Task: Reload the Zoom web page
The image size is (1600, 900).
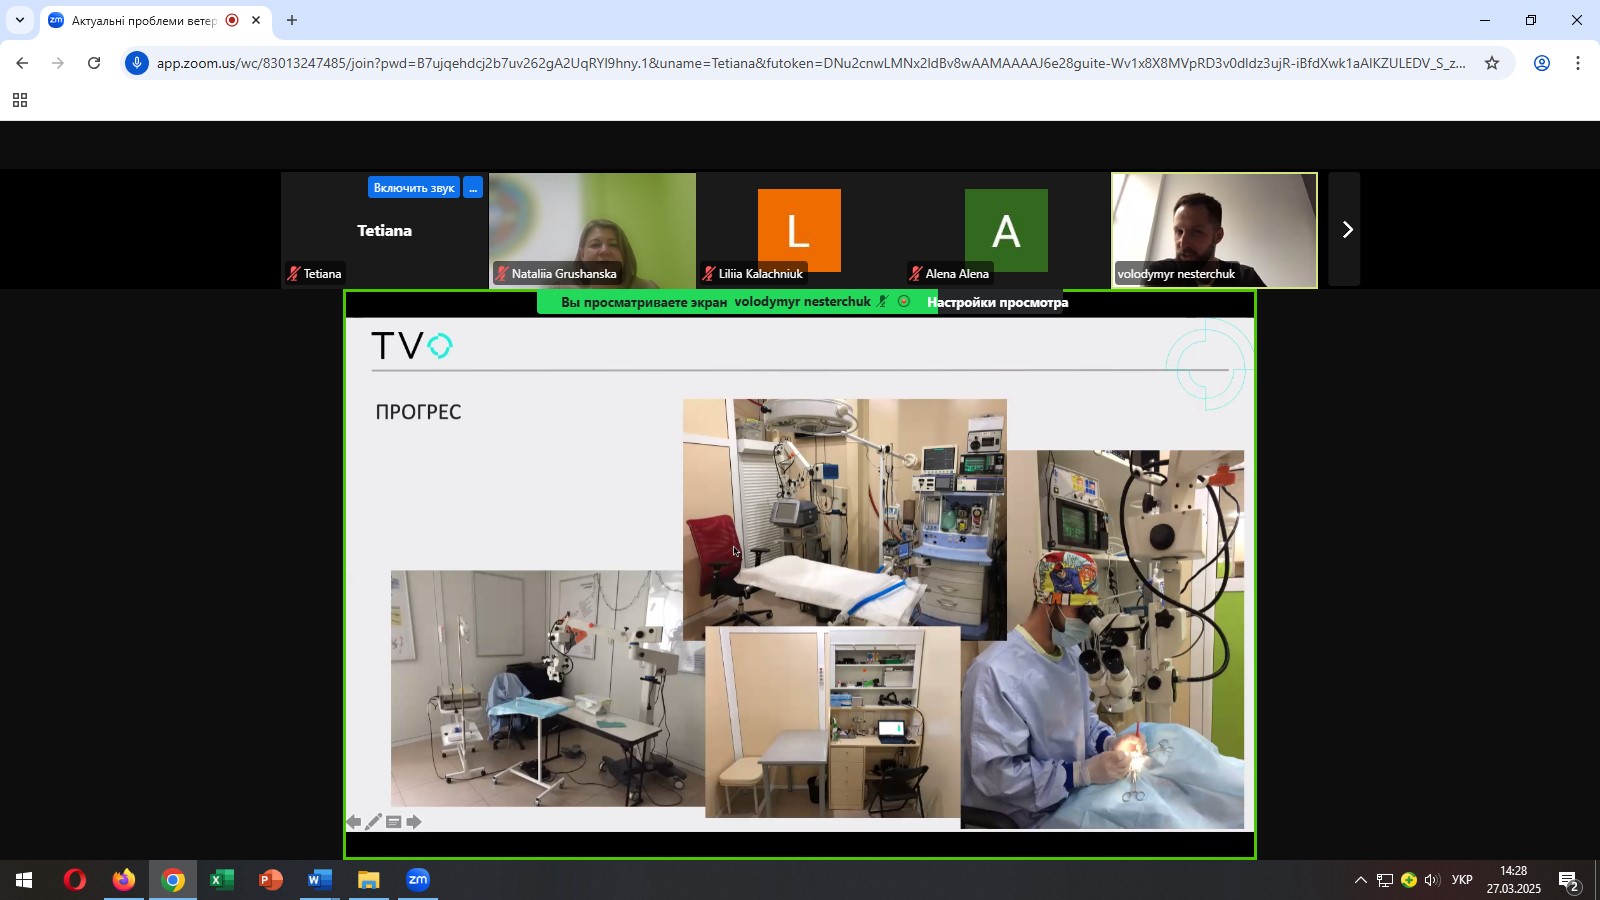Action: (x=94, y=63)
